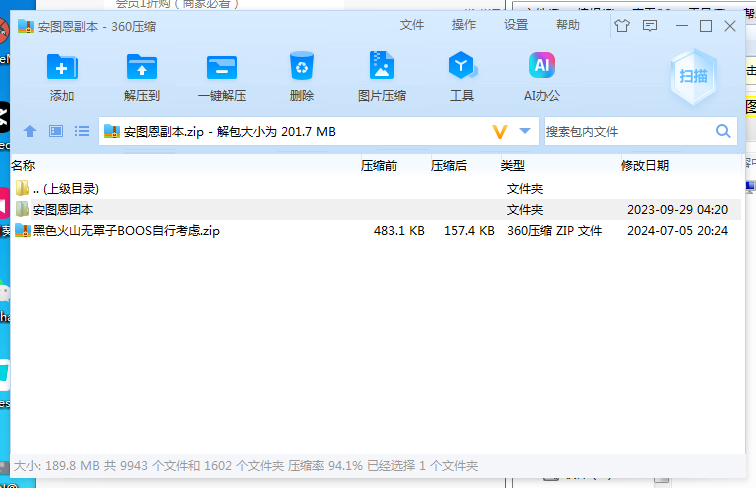
Task: Click the parent directory folder icon
Action: 22,188
